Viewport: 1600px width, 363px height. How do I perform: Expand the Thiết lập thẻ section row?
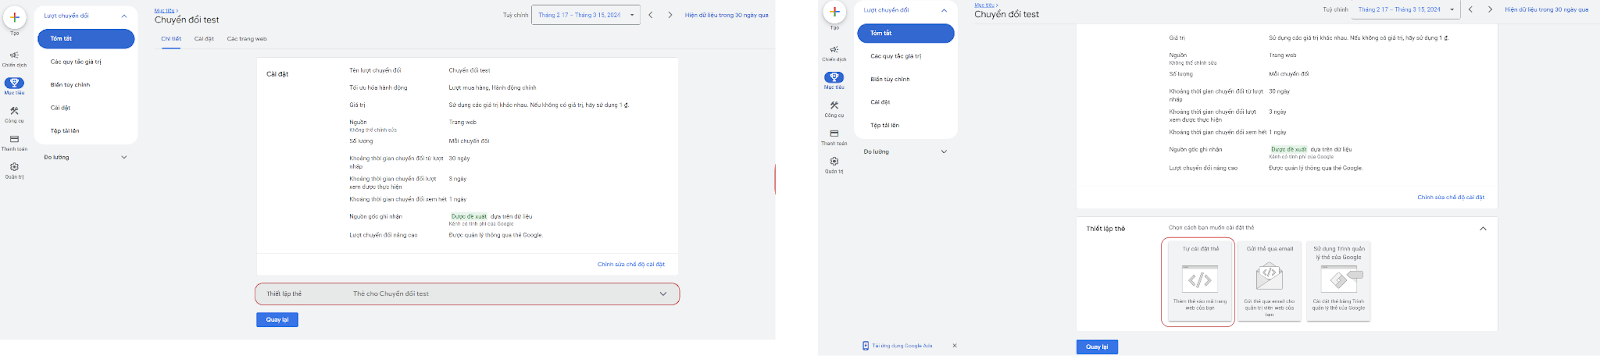pyautogui.click(x=467, y=294)
